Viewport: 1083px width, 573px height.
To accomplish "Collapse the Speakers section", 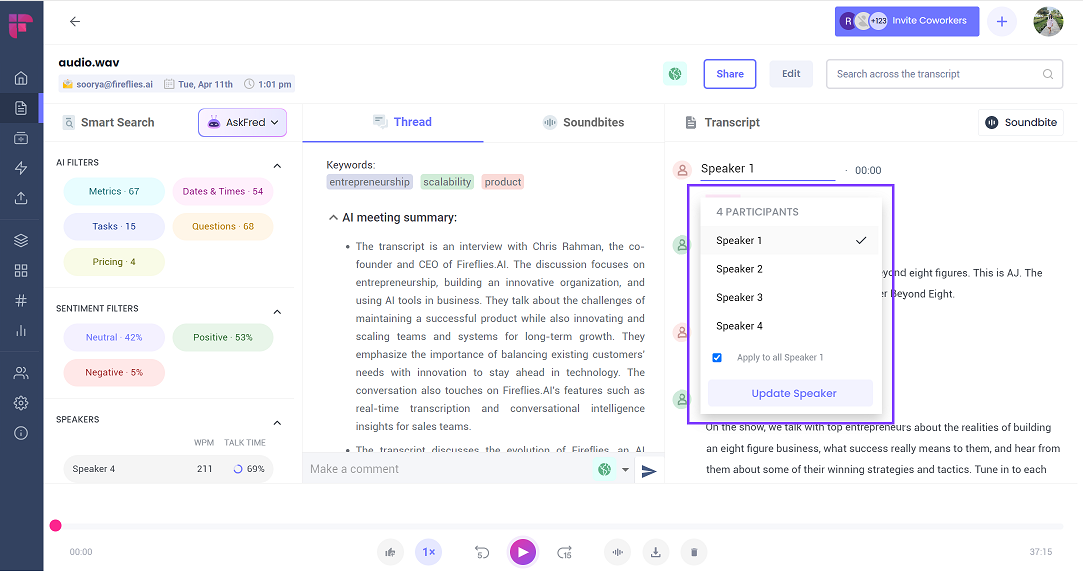I will (277, 423).
